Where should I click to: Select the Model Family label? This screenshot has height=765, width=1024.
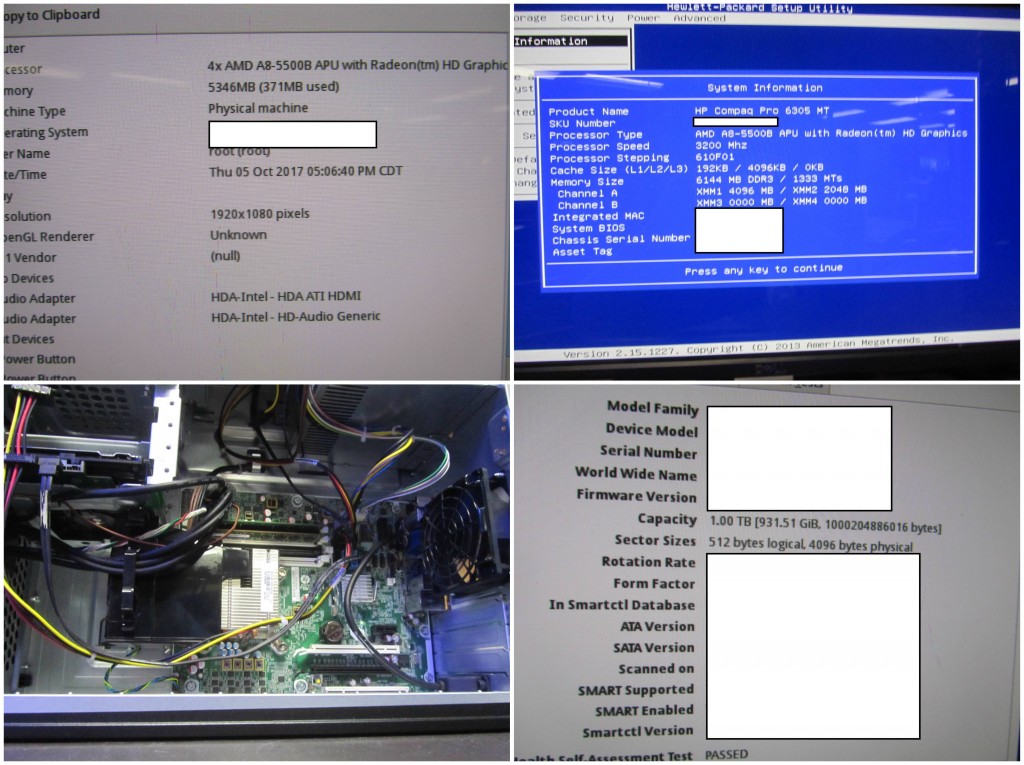652,408
